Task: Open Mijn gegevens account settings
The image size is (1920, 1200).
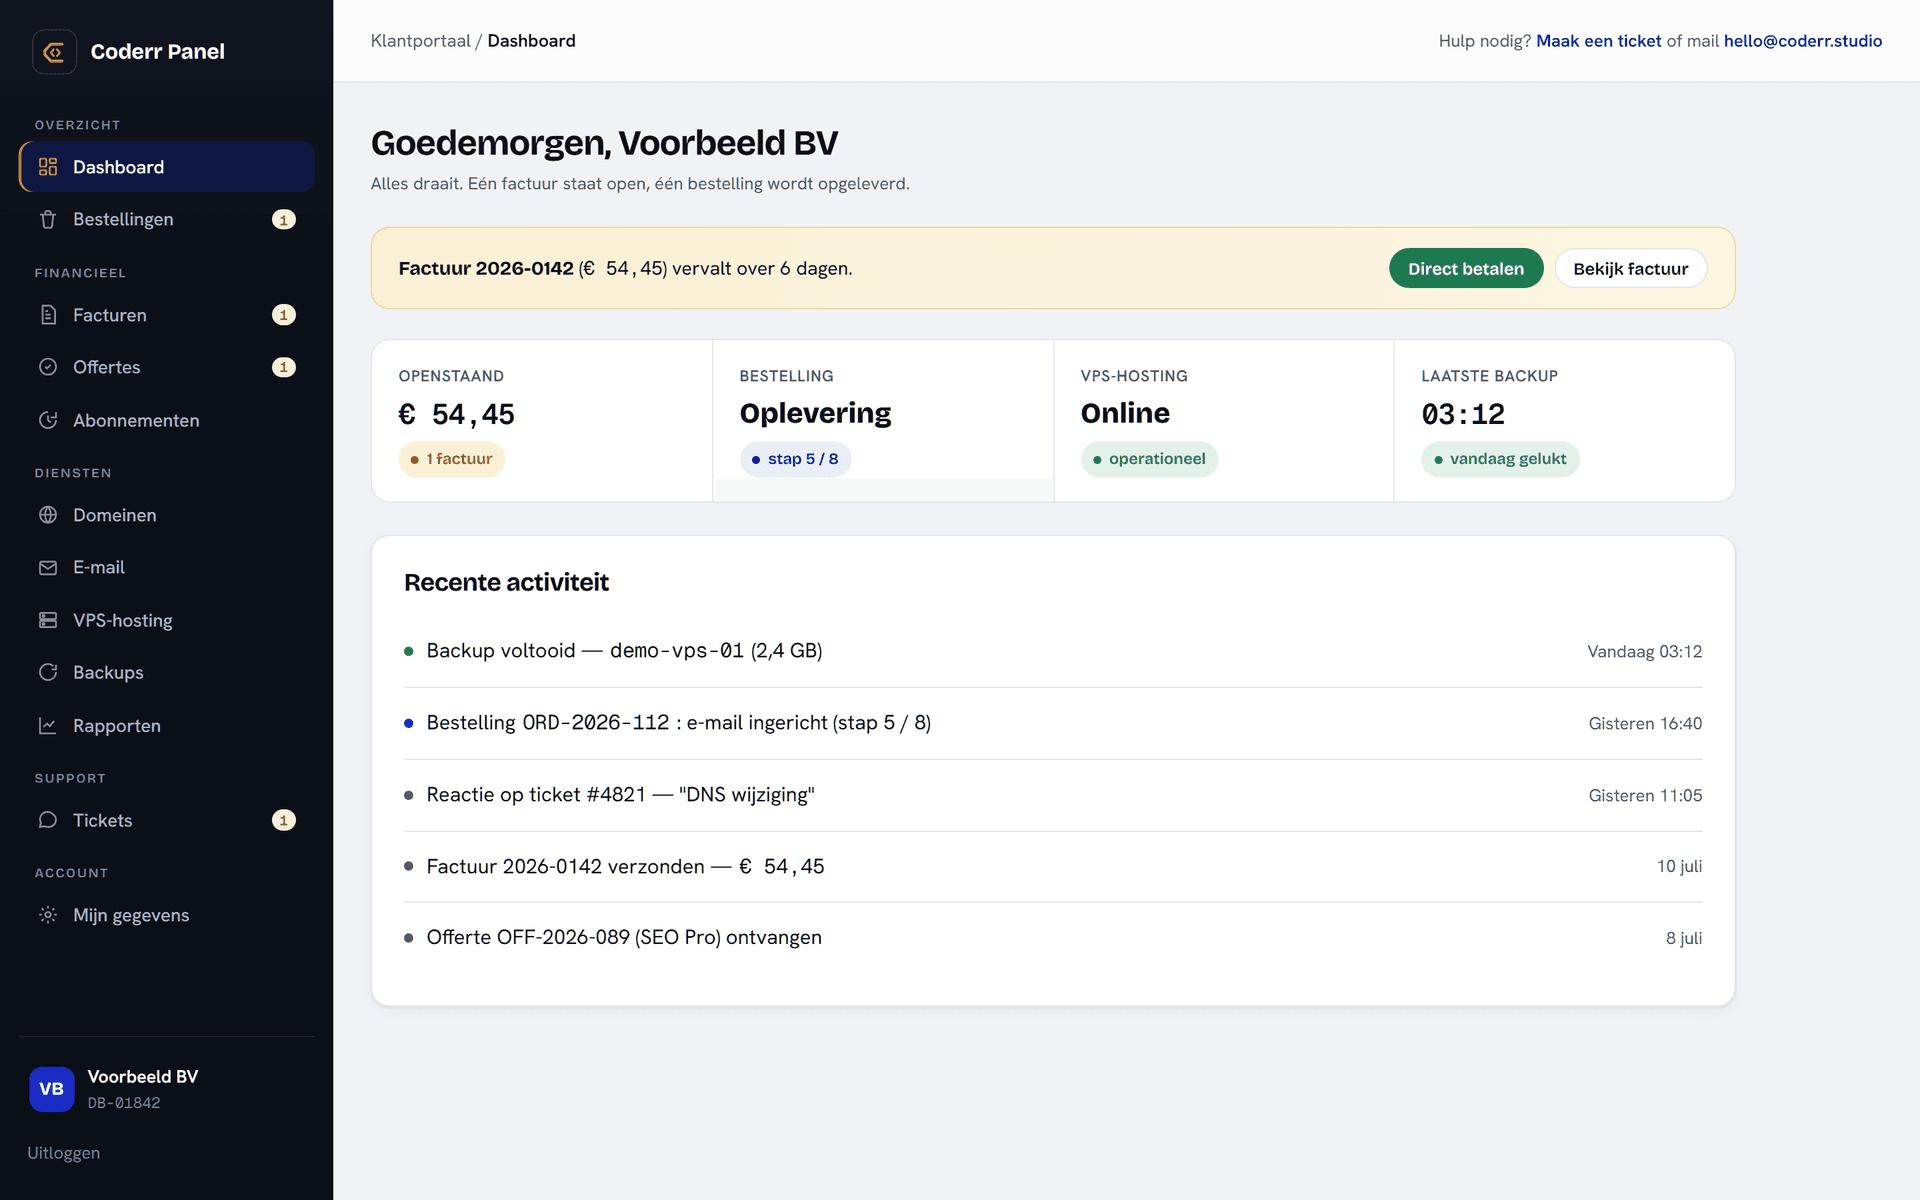Action: (167, 915)
